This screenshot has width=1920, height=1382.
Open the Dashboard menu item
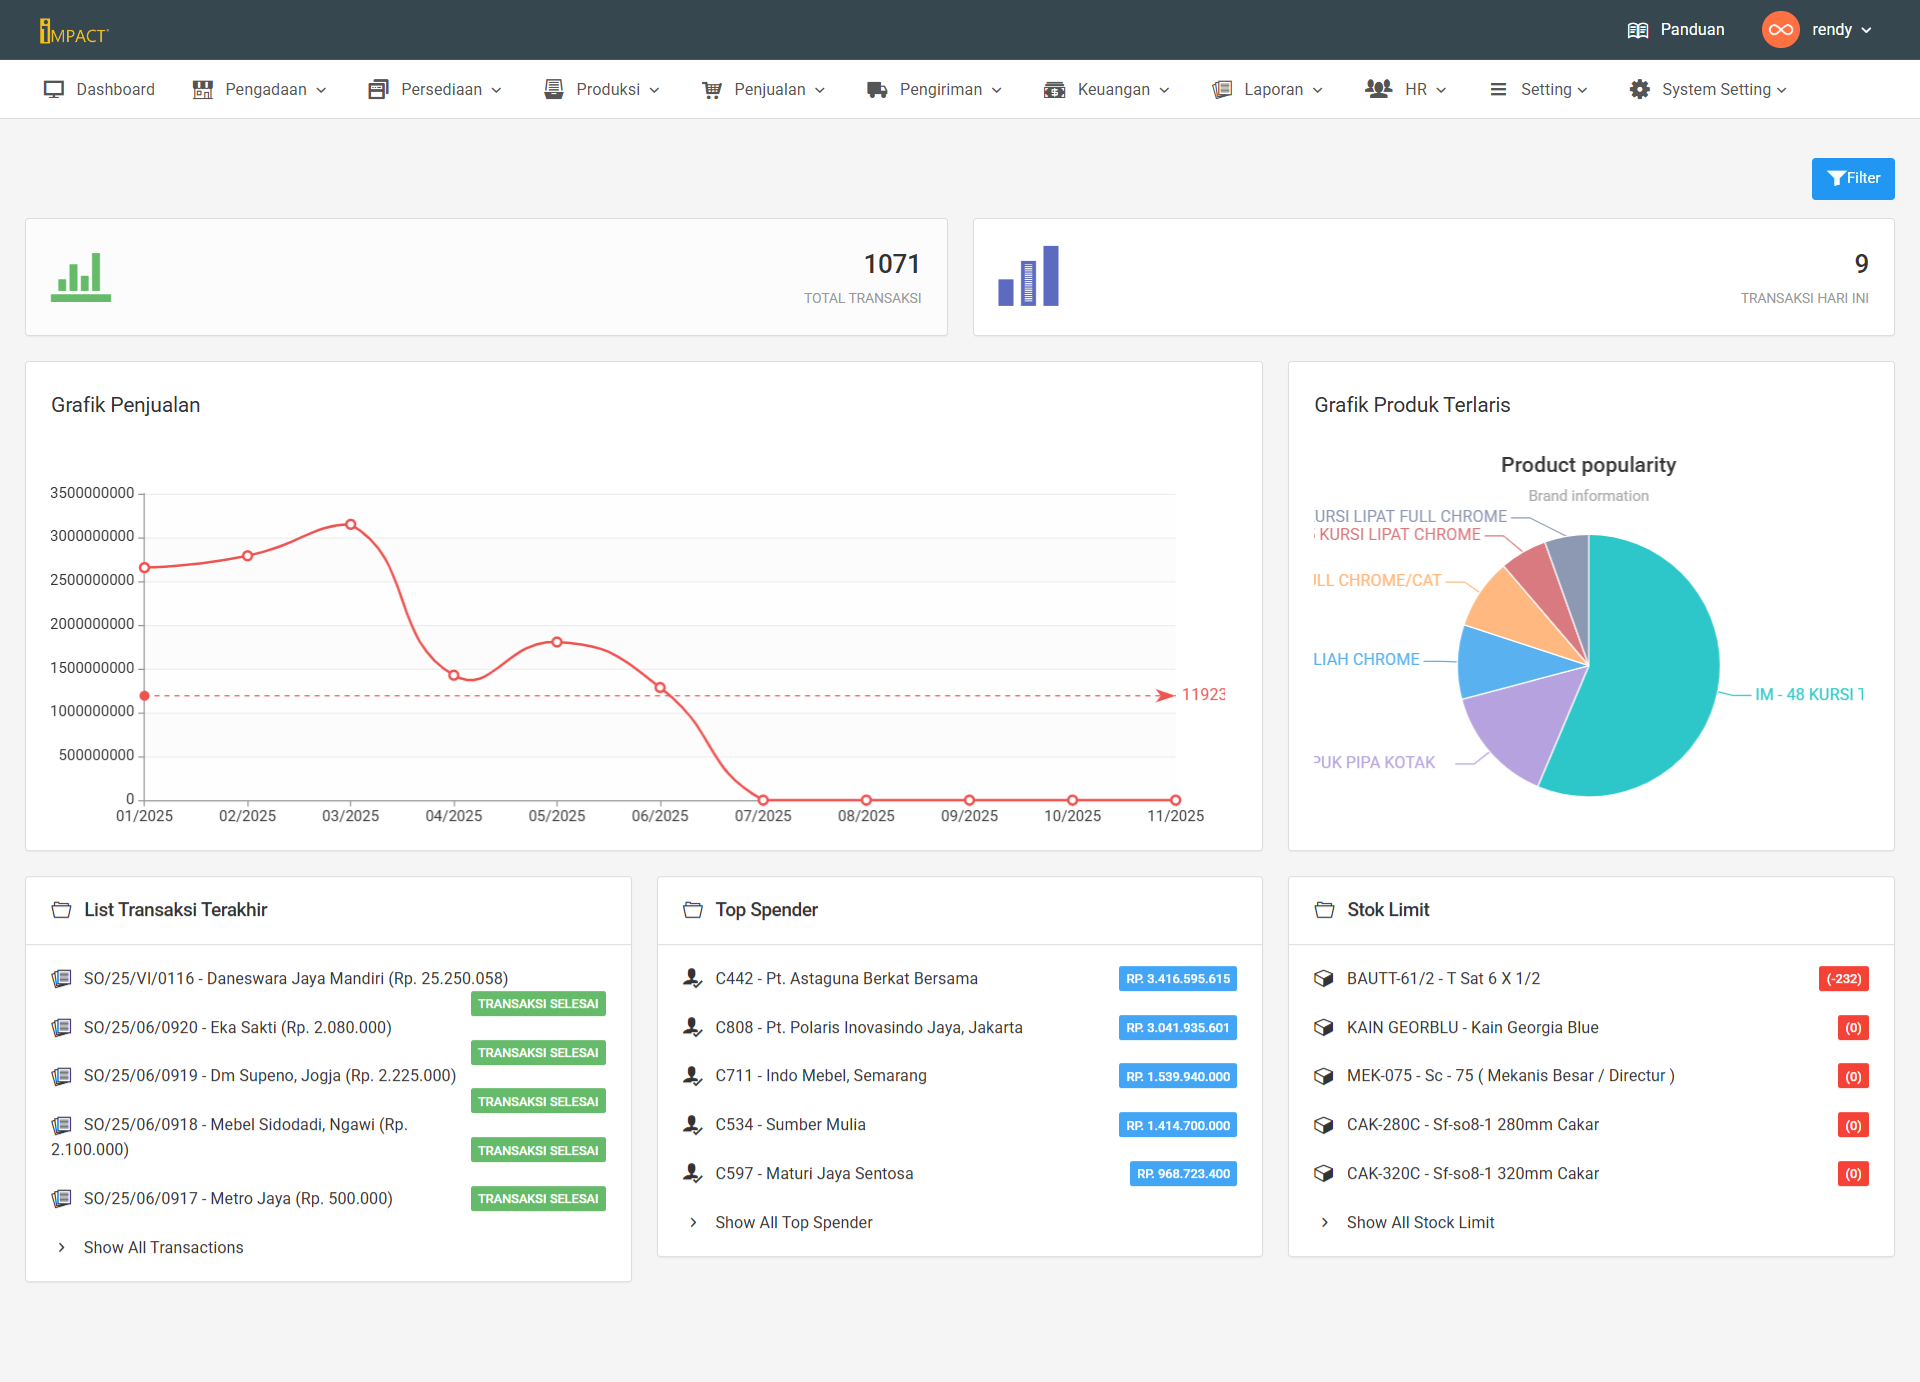pyautogui.click(x=99, y=90)
